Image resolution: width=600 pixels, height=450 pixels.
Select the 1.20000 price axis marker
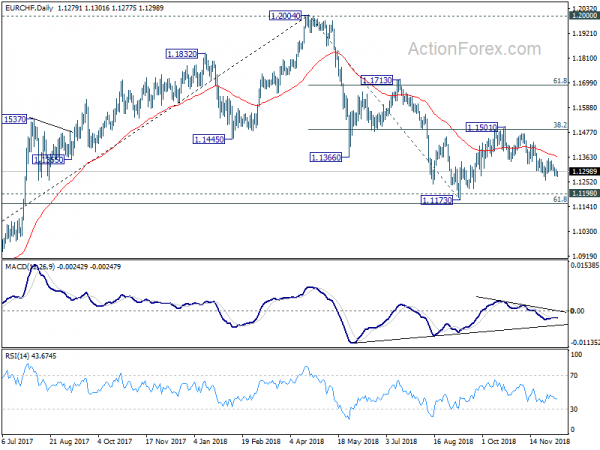pos(584,15)
